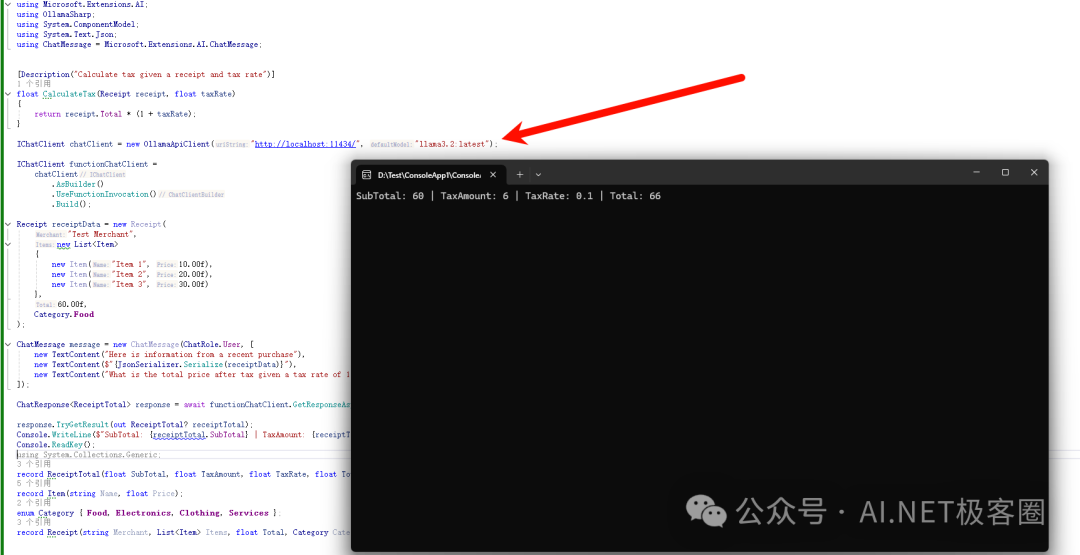Select the D:\Test\ConsoleApp1 console tab
Viewport: 1080px width, 555px height.
click(x=430, y=175)
